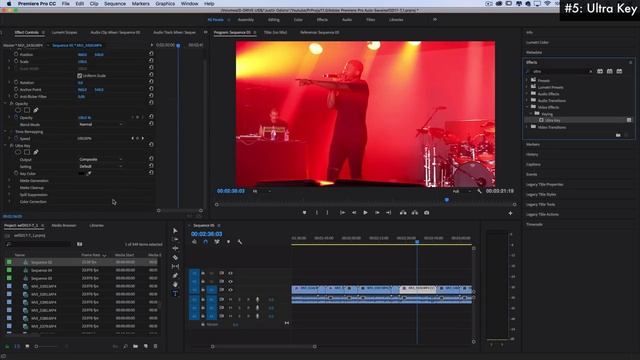Select the Hand tool
The image size is (640, 360).
[175, 284]
